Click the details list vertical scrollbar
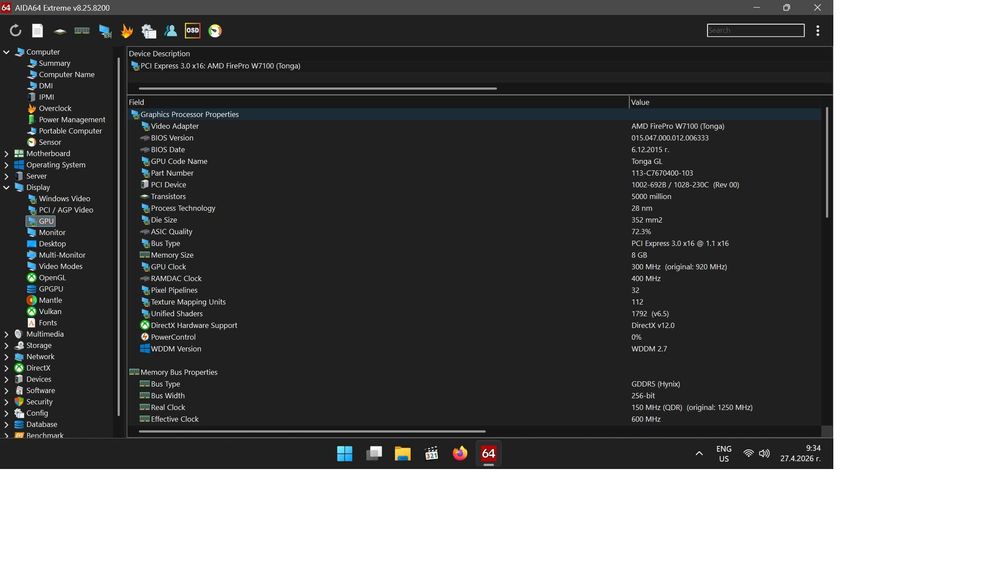This screenshot has height=563, width=1000. [x=827, y=163]
